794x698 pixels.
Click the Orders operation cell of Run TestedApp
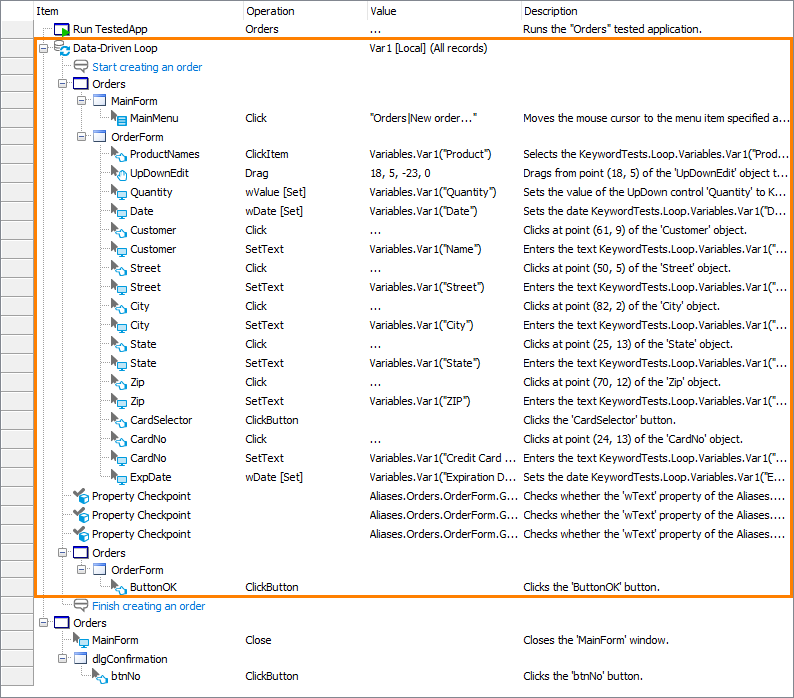262,29
